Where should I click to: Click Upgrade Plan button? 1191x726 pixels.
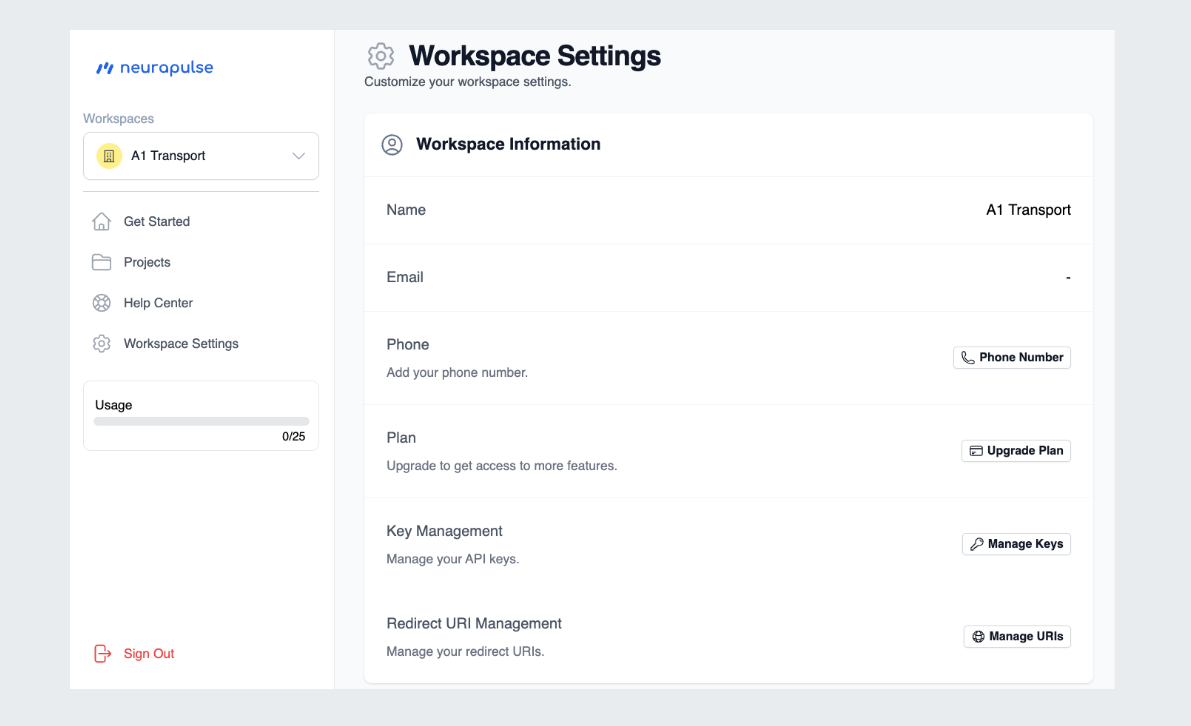tap(1016, 451)
